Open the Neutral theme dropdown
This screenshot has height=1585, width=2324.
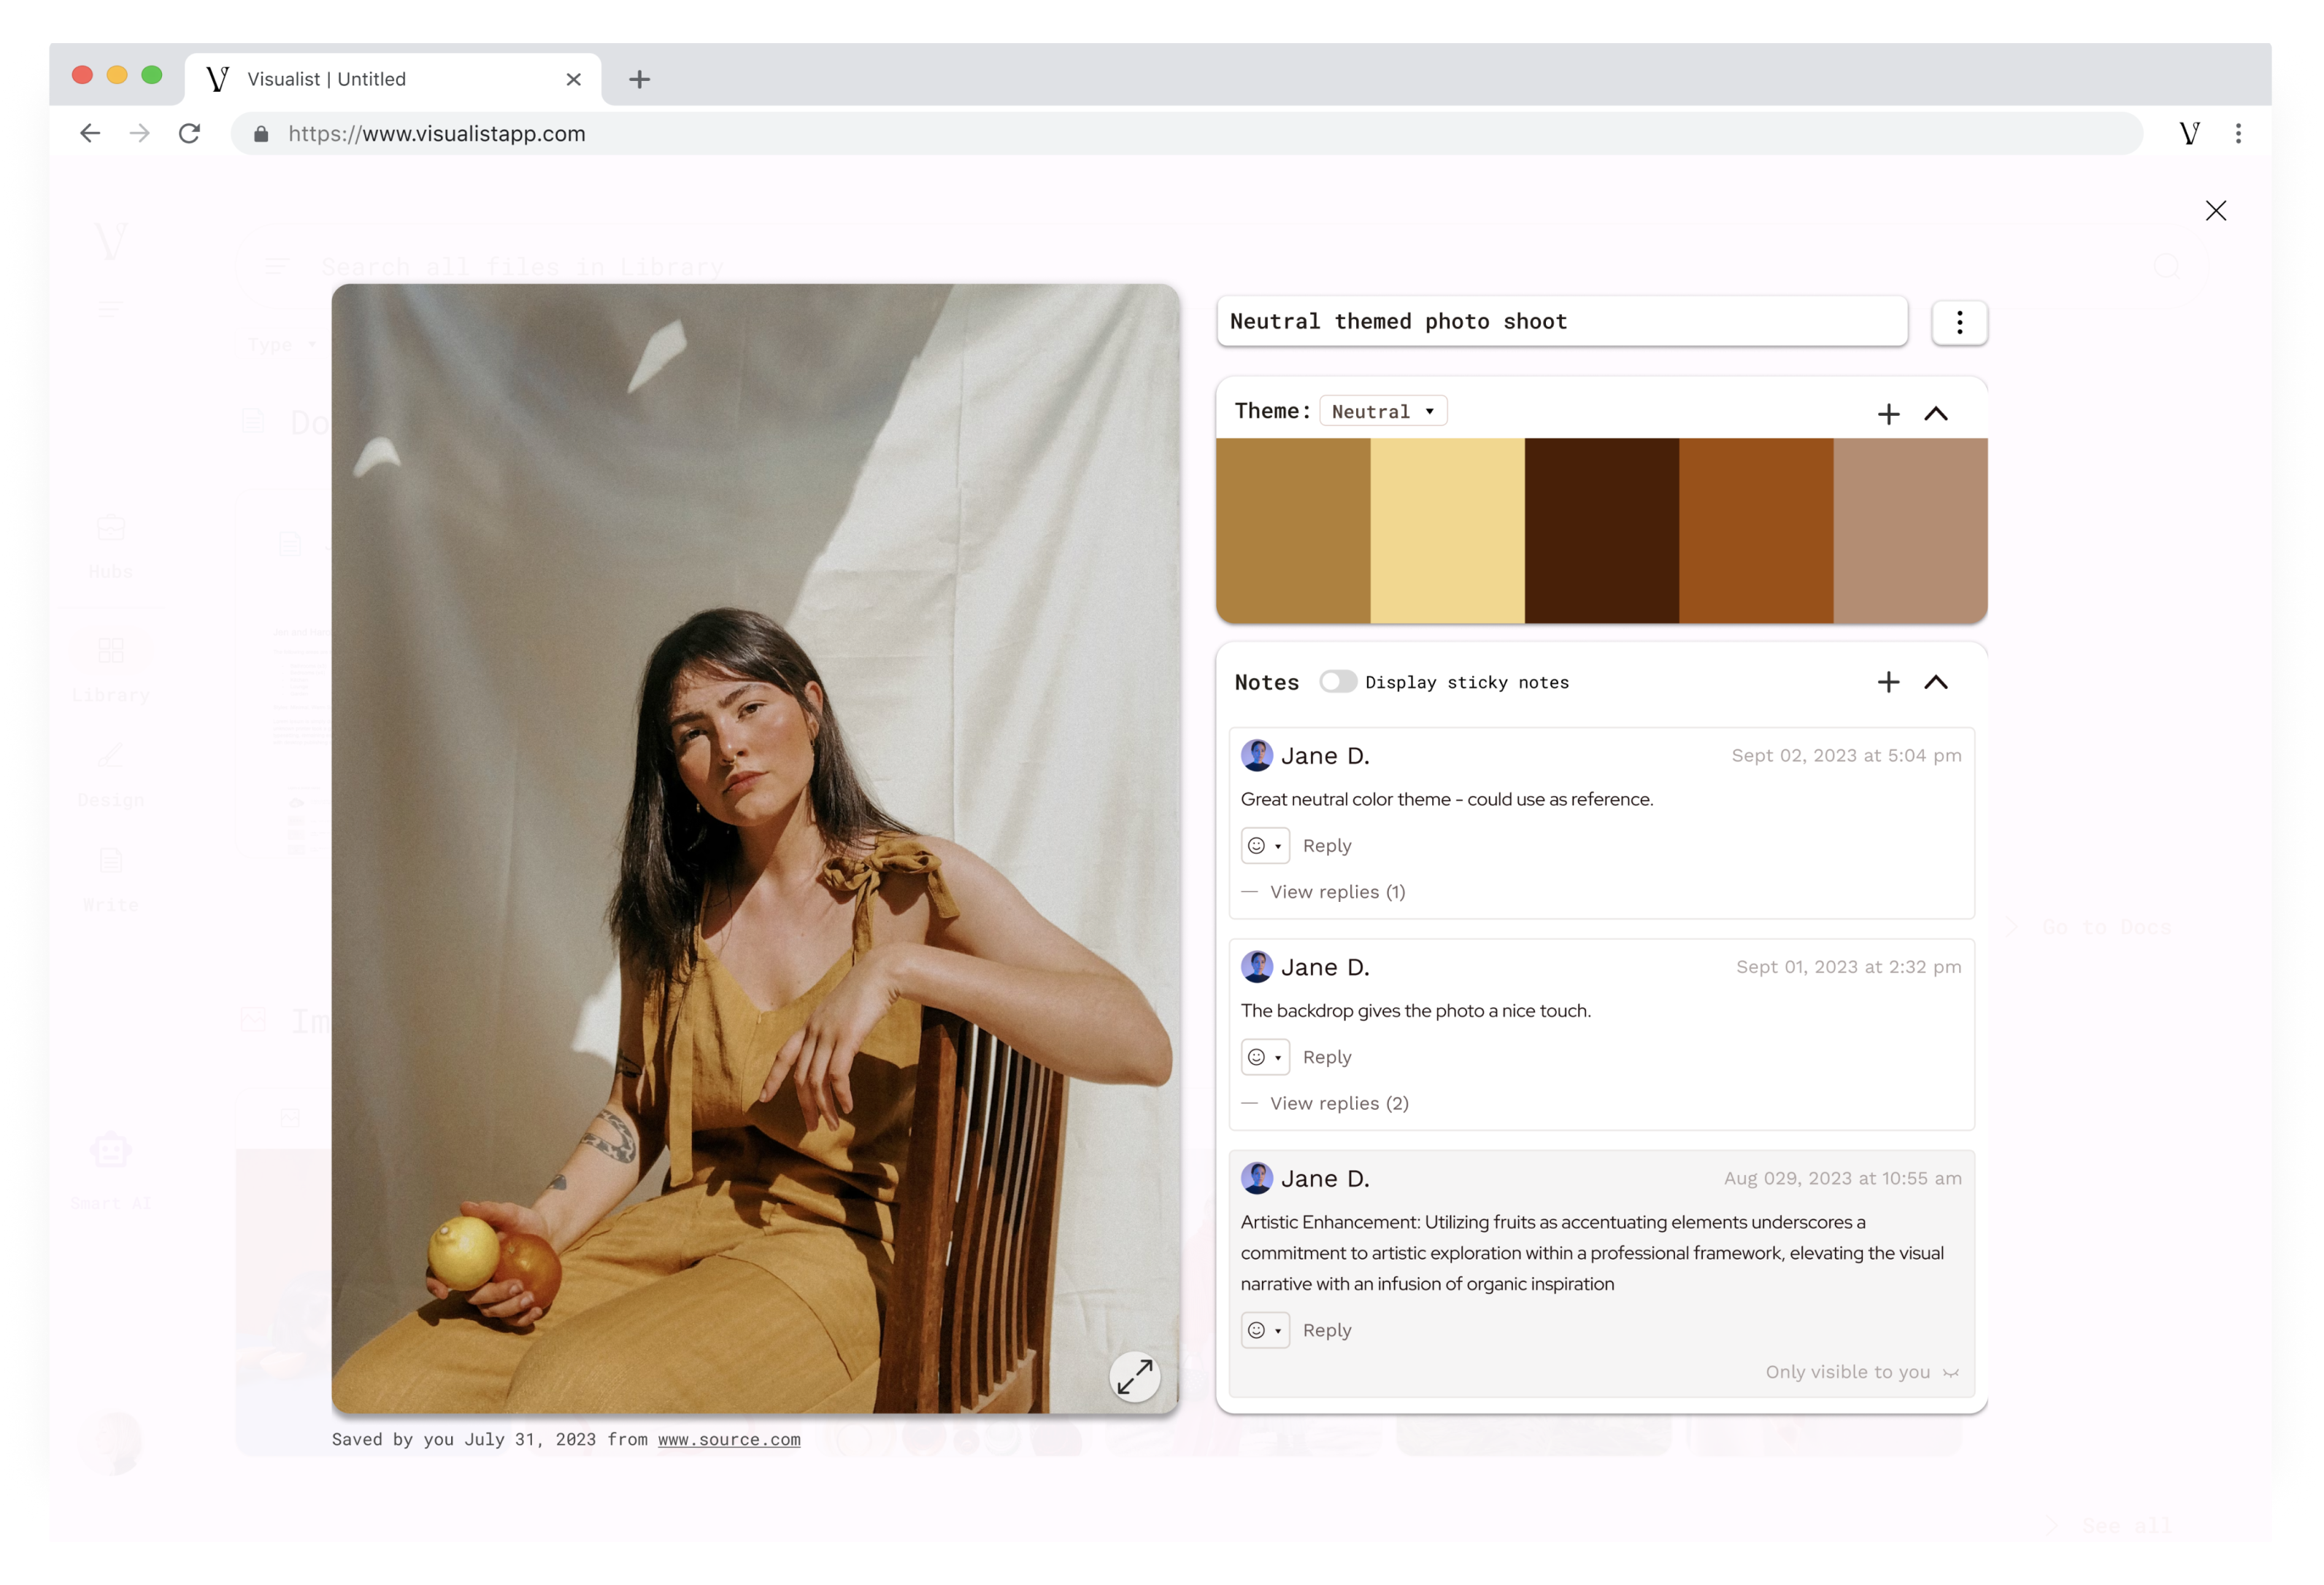(1383, 411)
